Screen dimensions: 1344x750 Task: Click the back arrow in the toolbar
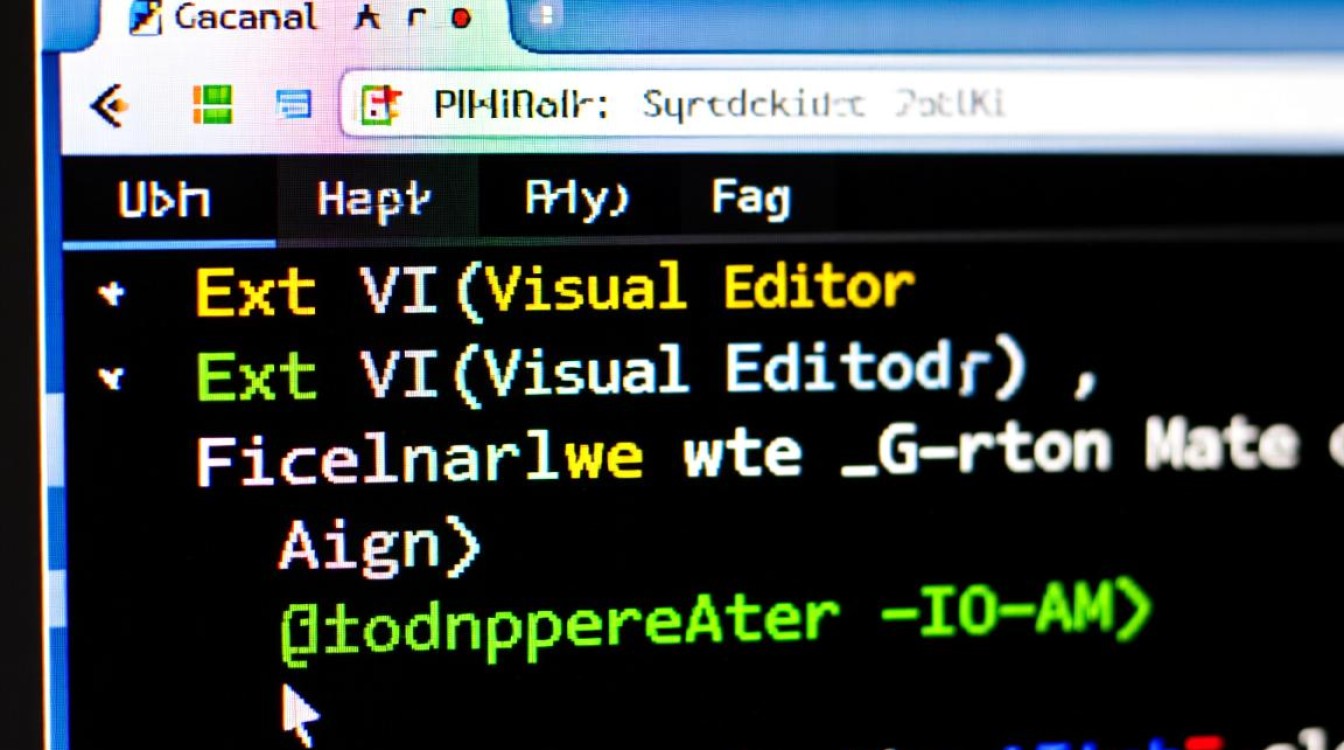click(108, 105)
